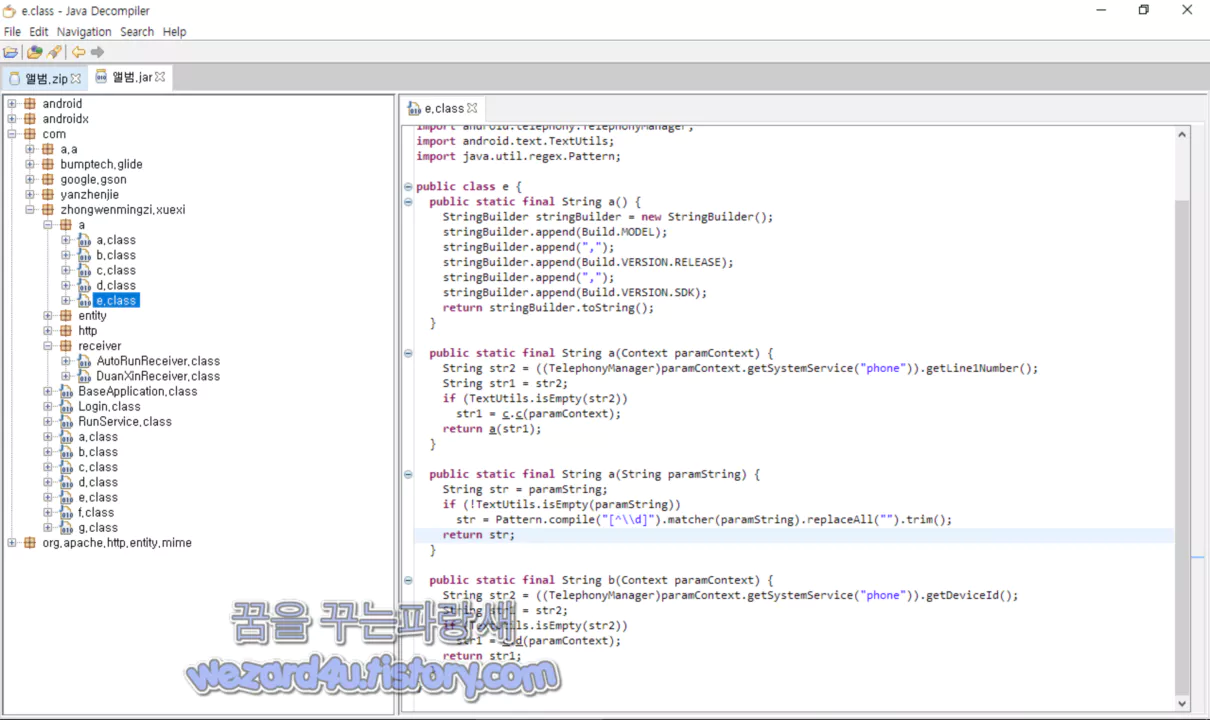Fold the b(Context paramContext) method block
This screenshot has height=720, width=1210.
(408, 580)
